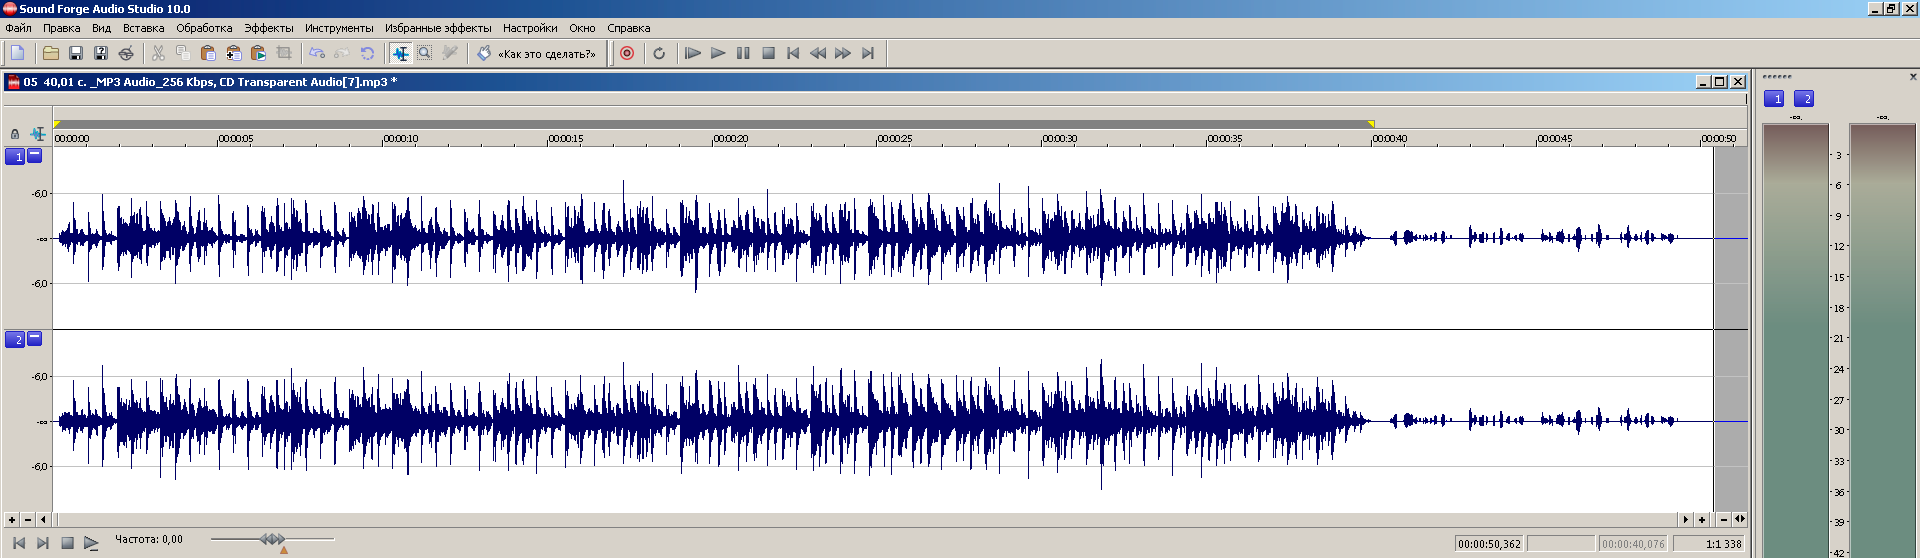Image resolution: width=1920 pixels, height=558 pixels.
Task: Stop playback in the data window transport
Action: click(67, 543)
